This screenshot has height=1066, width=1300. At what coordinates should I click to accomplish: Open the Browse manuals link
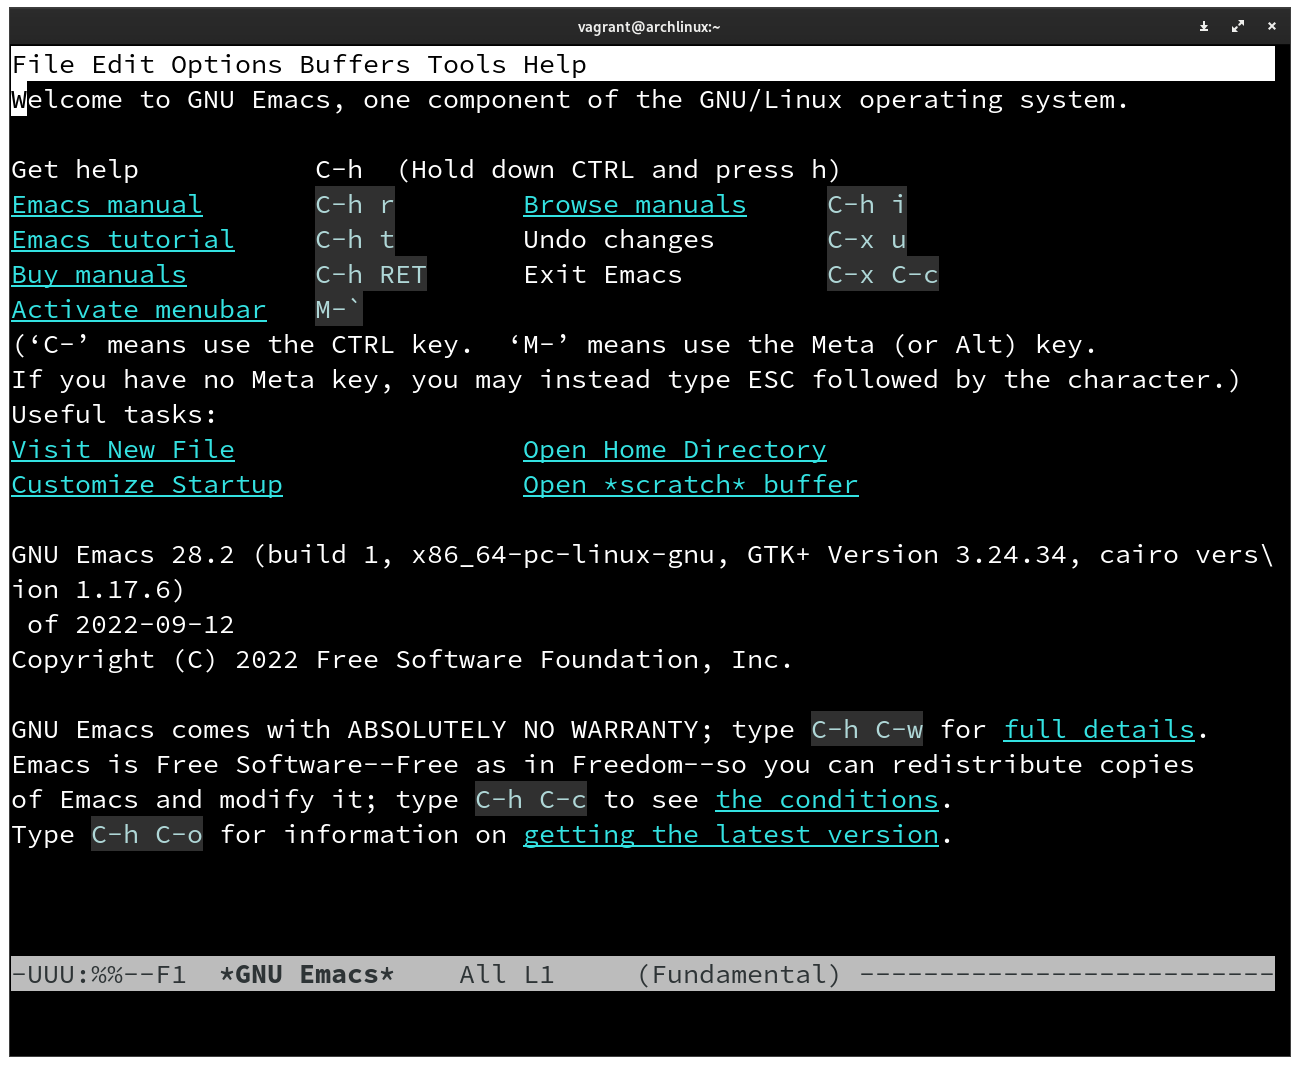pos(635,205)
